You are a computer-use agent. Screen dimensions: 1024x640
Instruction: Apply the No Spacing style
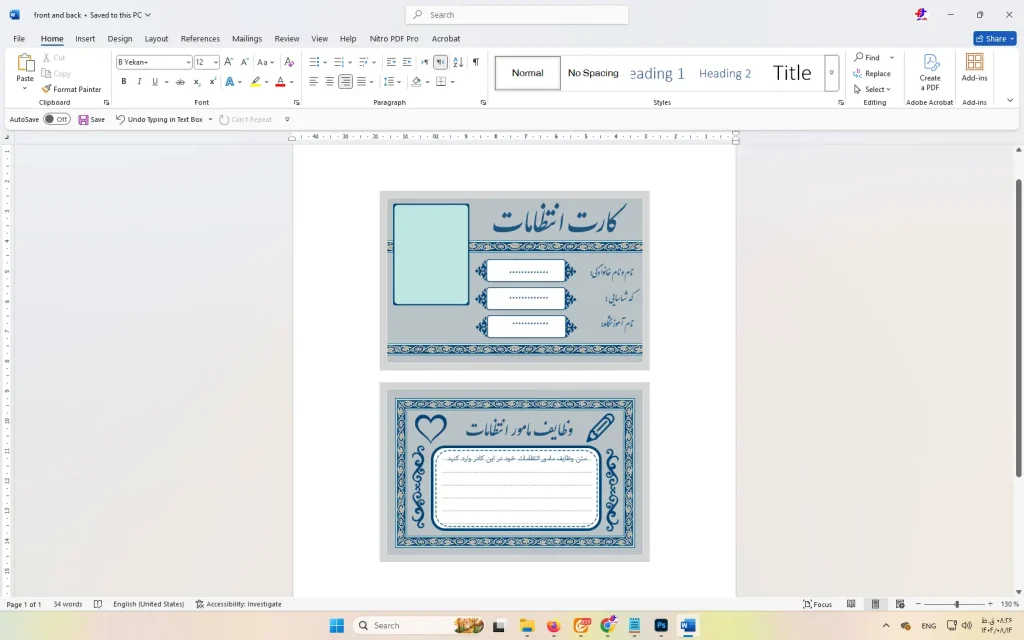[x=593, y=73]
